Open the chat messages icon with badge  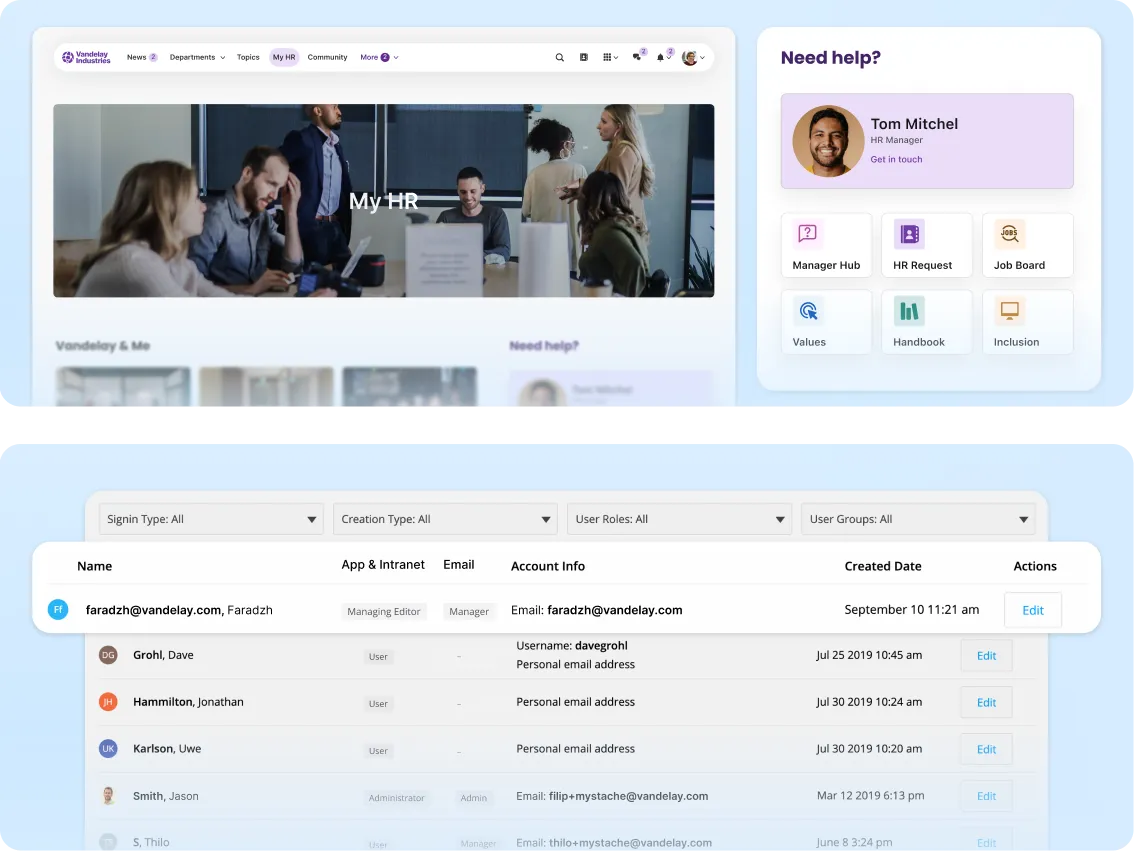[x=637, y=57]
